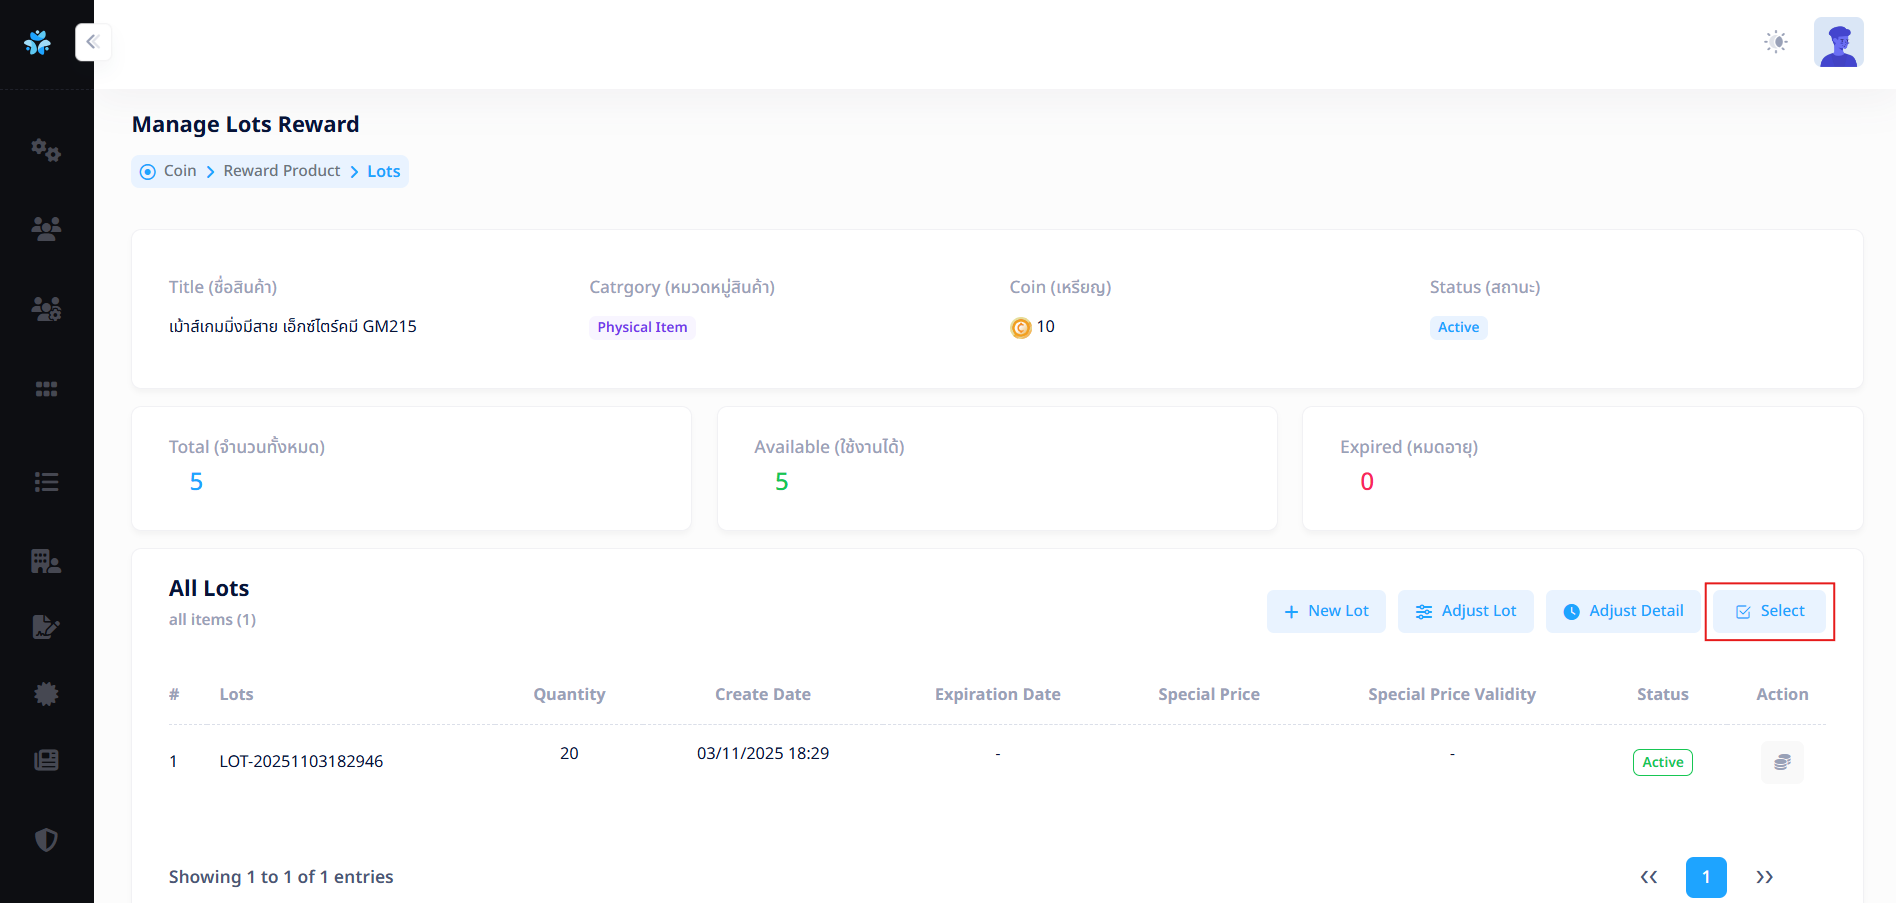Navigate to Reward Product breadcrumb

click(281, 171)
